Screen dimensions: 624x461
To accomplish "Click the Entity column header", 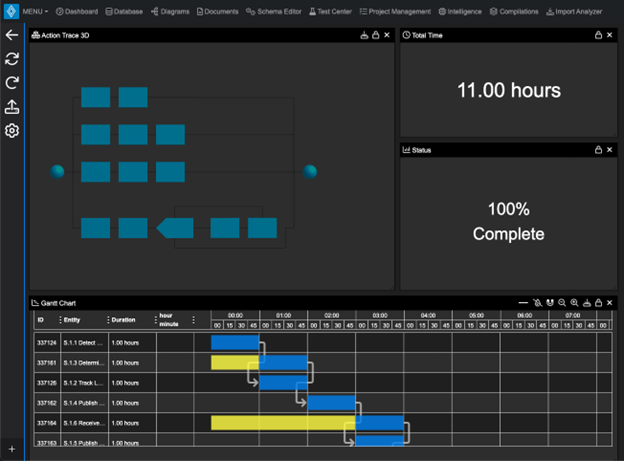I will point(72,320).
